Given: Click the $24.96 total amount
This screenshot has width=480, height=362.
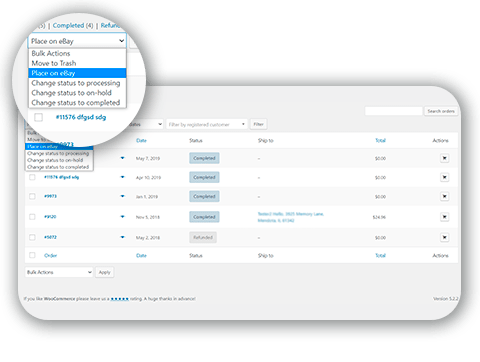Looking at the screenshot, I should pos(379,217).
